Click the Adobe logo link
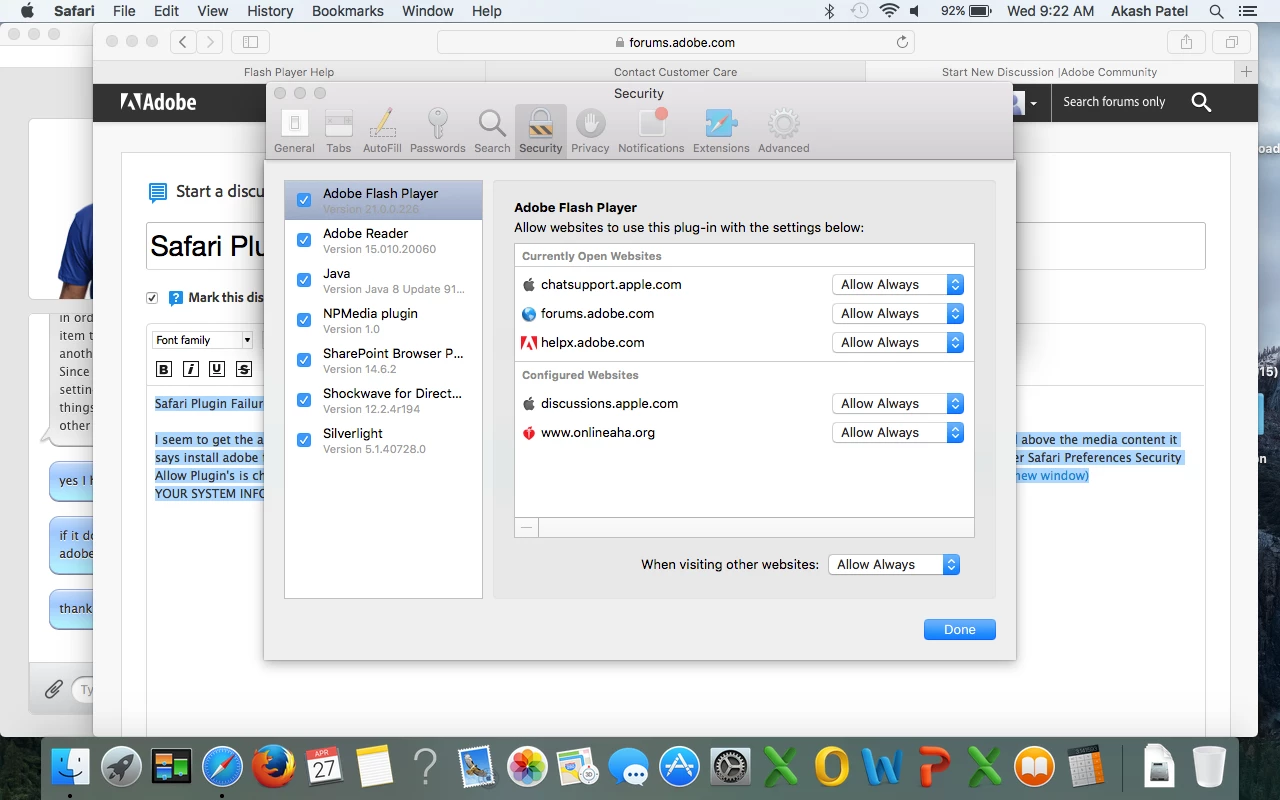This screenshot has height=800, width=1280. [x=158, y=102]
